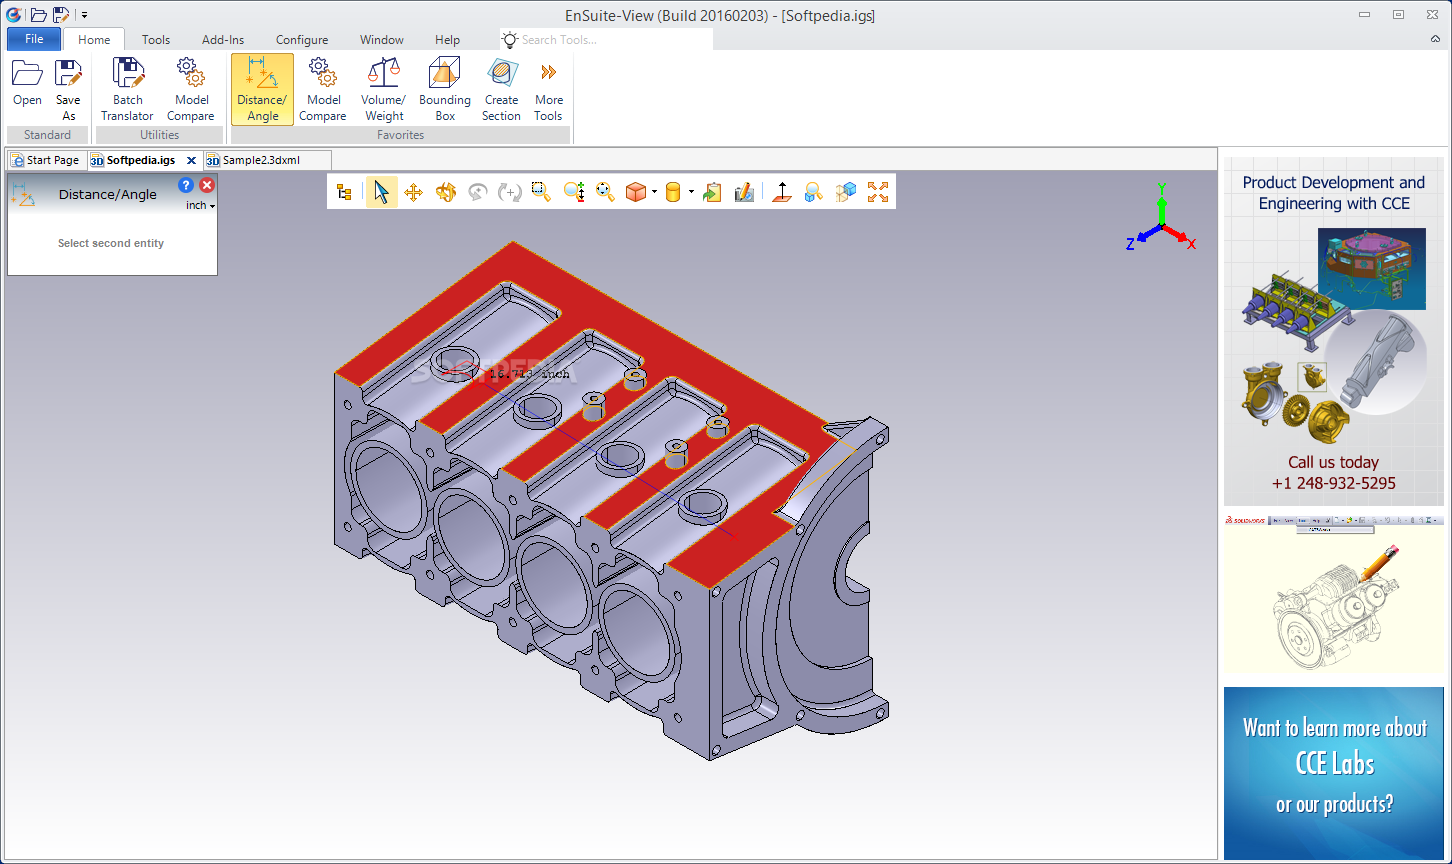This screenshot has width=1452, height=864.
Task: Switch to the Home ribbon tab
Action: click(x=94, y=40)
